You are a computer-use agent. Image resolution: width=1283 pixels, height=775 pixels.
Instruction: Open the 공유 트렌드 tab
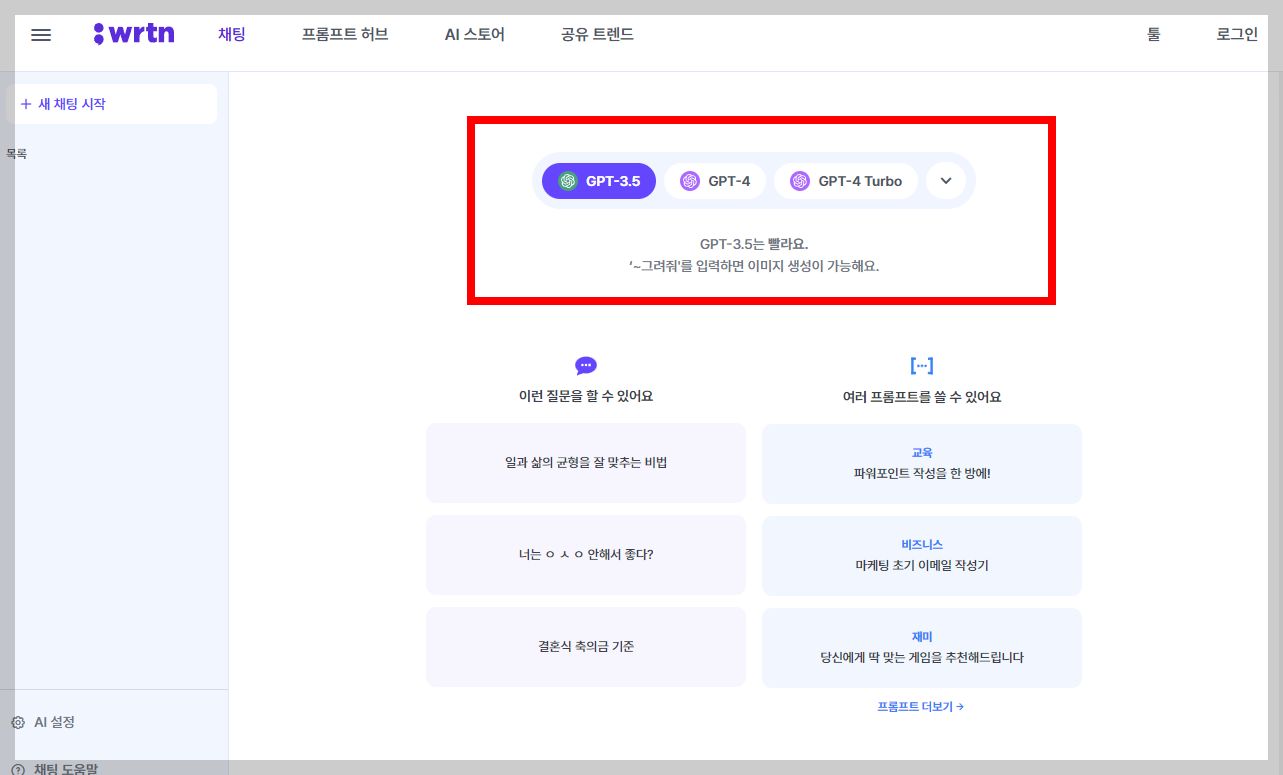pos(598,34)
